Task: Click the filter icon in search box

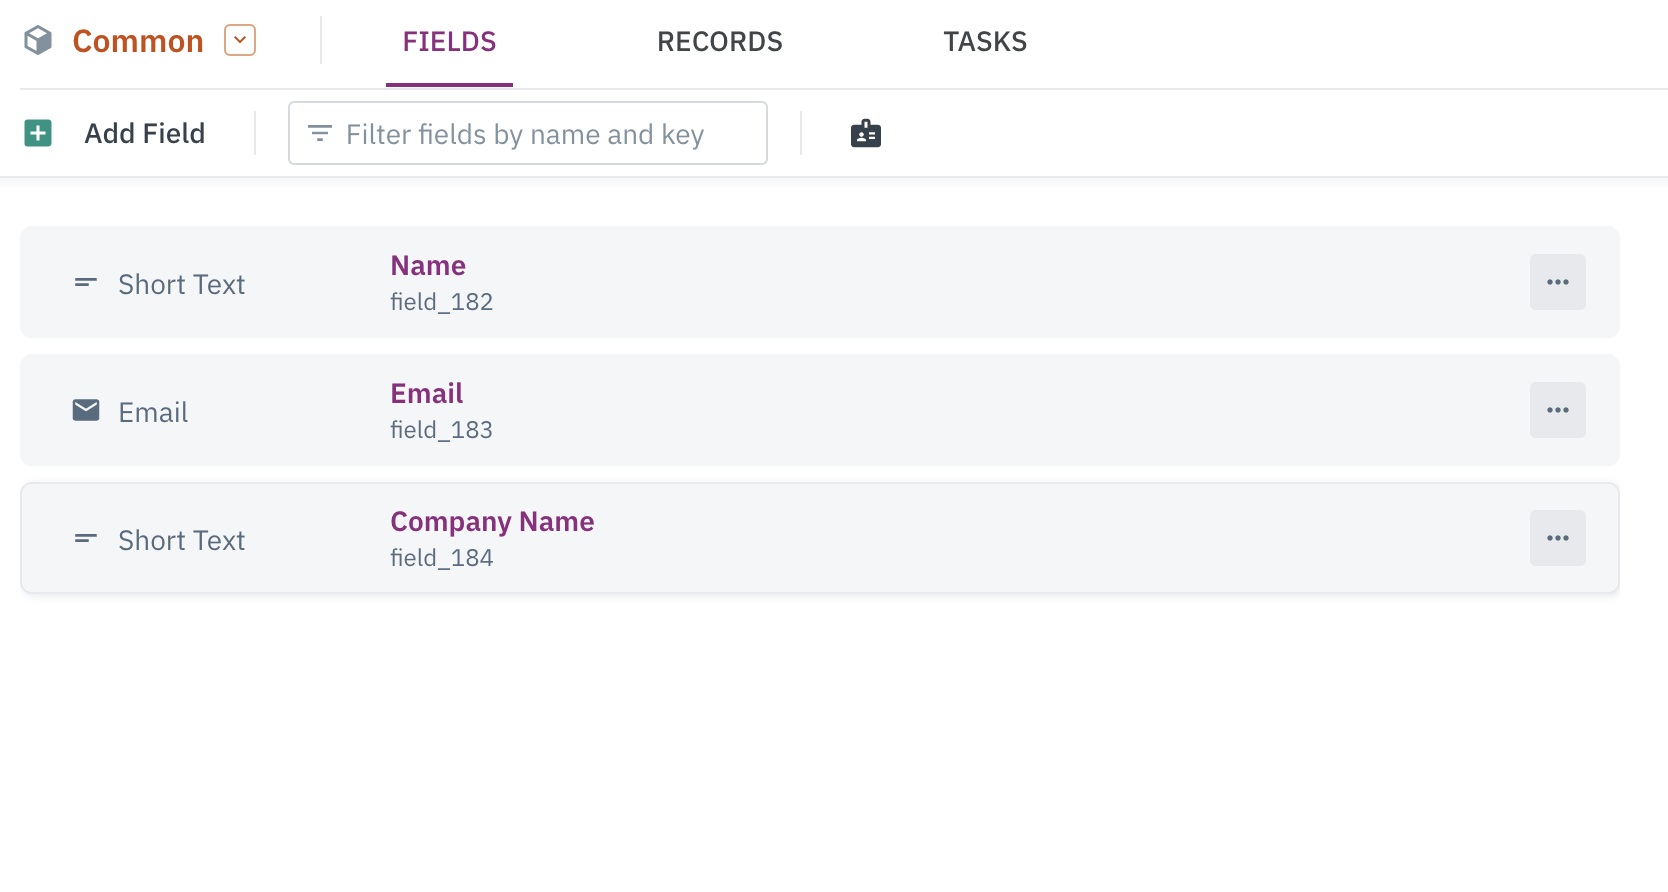Action: pyautogui.click(x=320, y=133)
